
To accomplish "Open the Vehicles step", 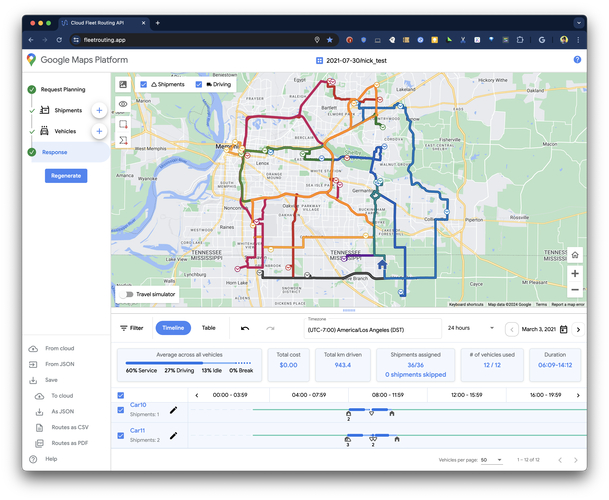I will tap(65, 131).
